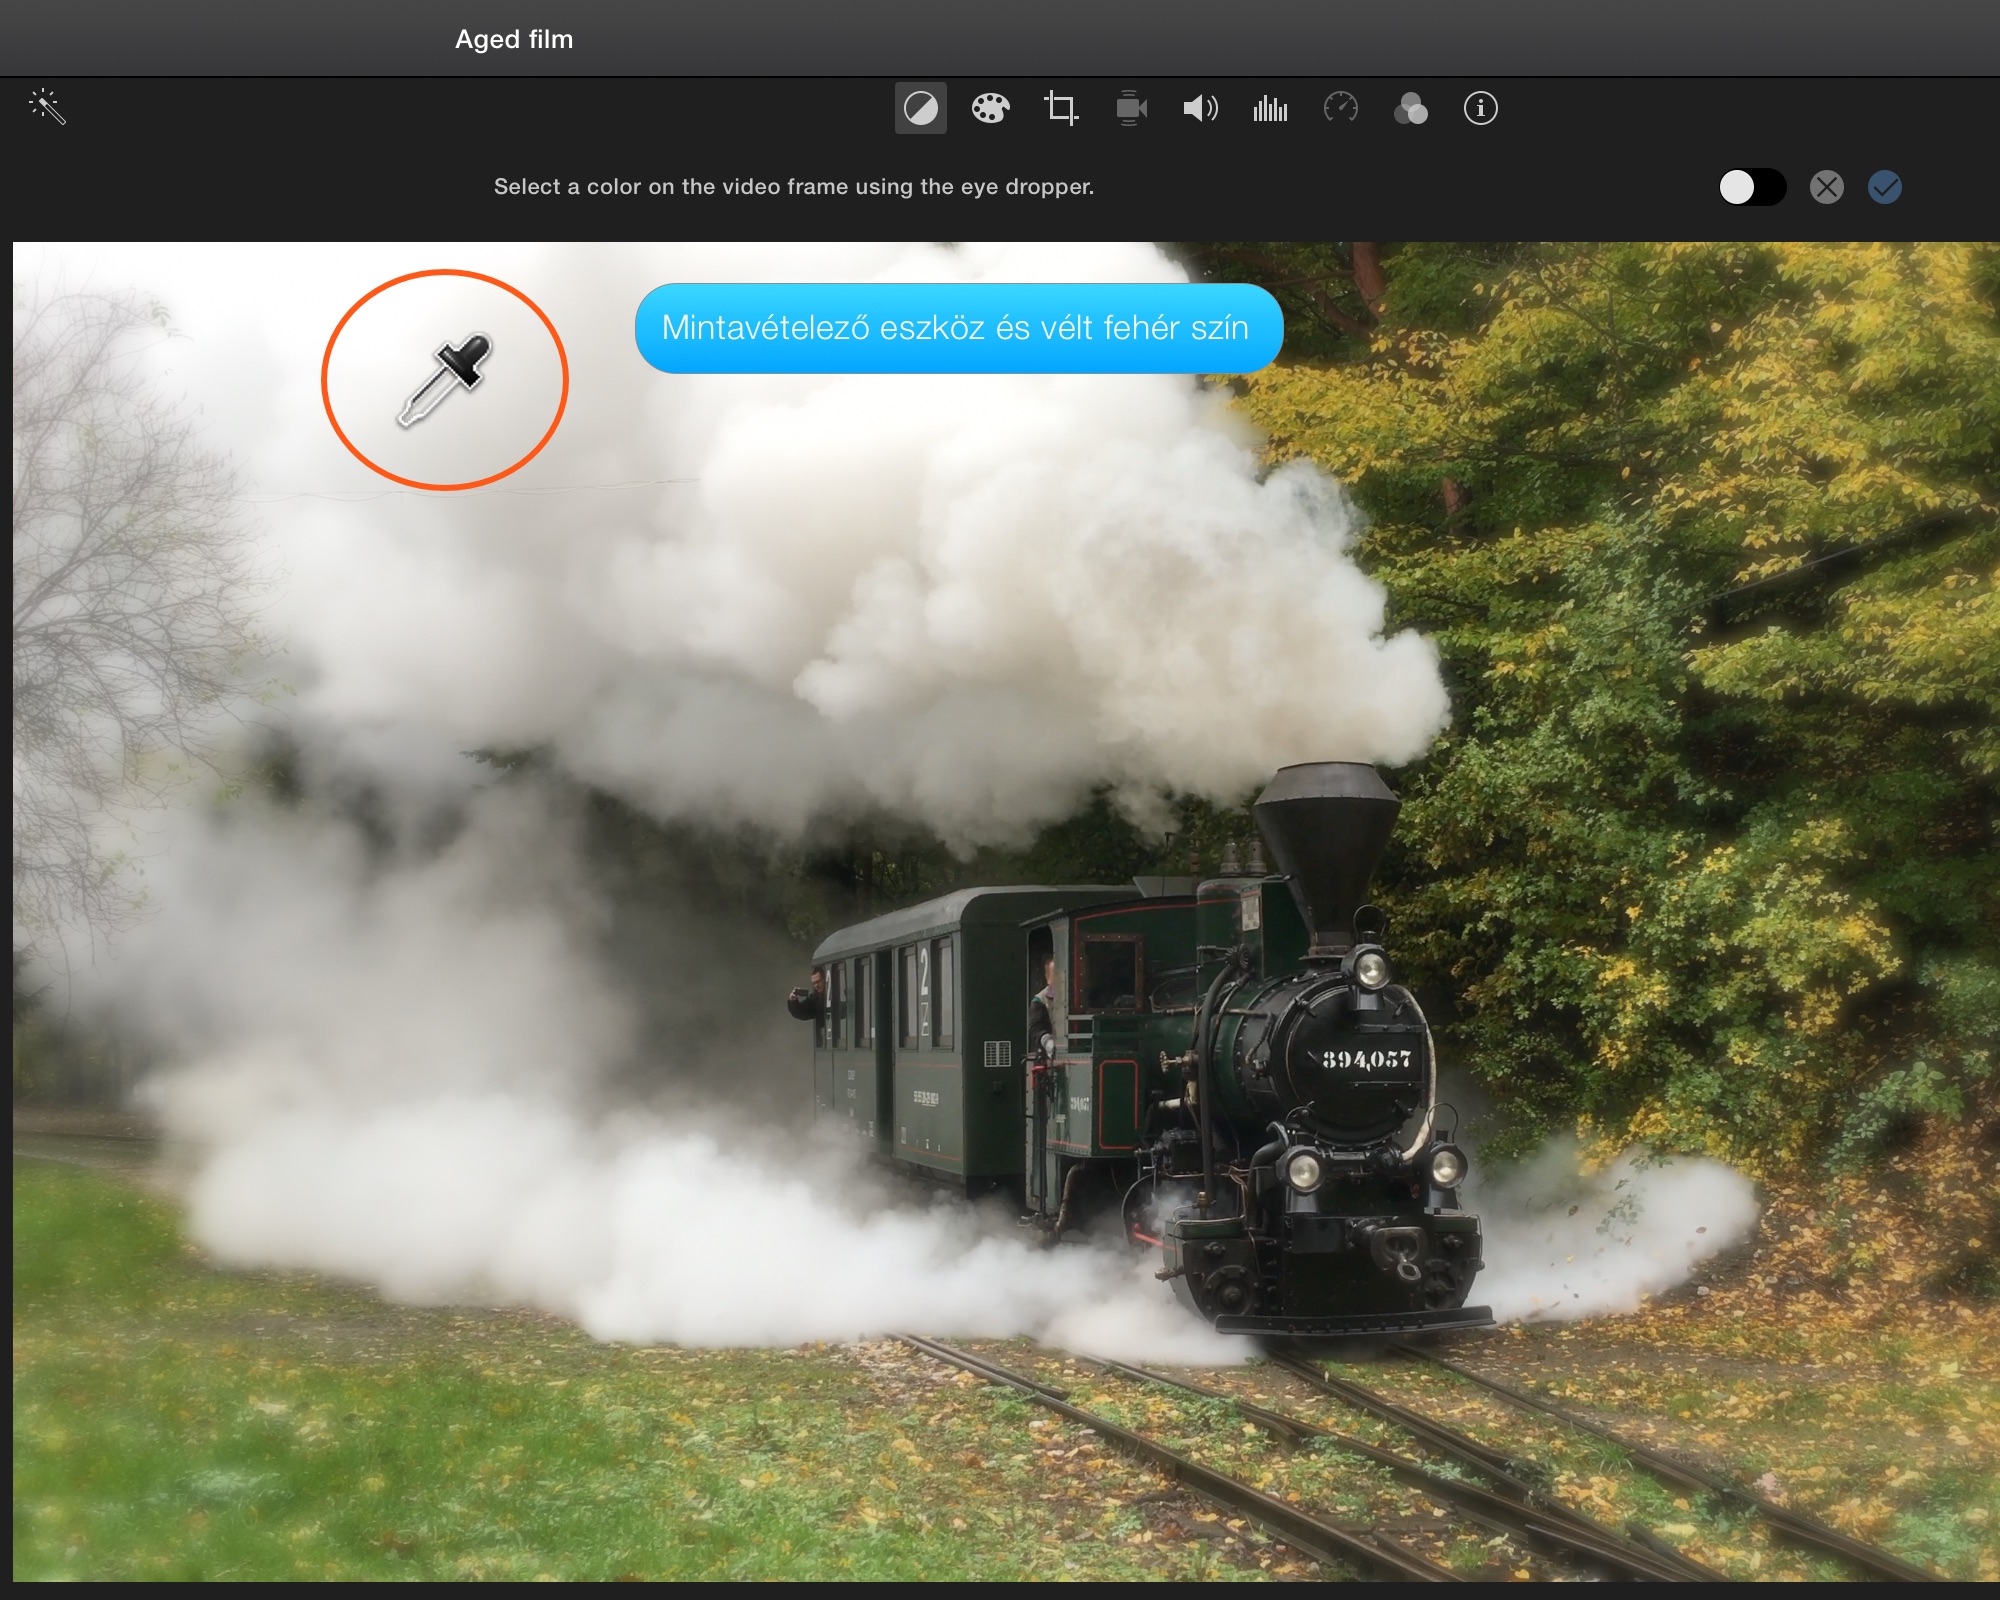Open the speed gauge icon
Viewport: 2000px width, 1600px height.
click(x=1340, y=108)
